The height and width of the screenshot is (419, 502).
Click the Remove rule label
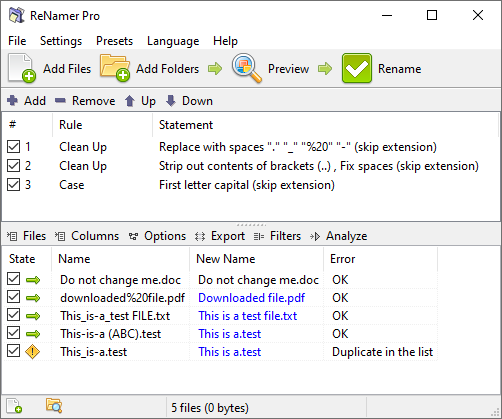94,101
